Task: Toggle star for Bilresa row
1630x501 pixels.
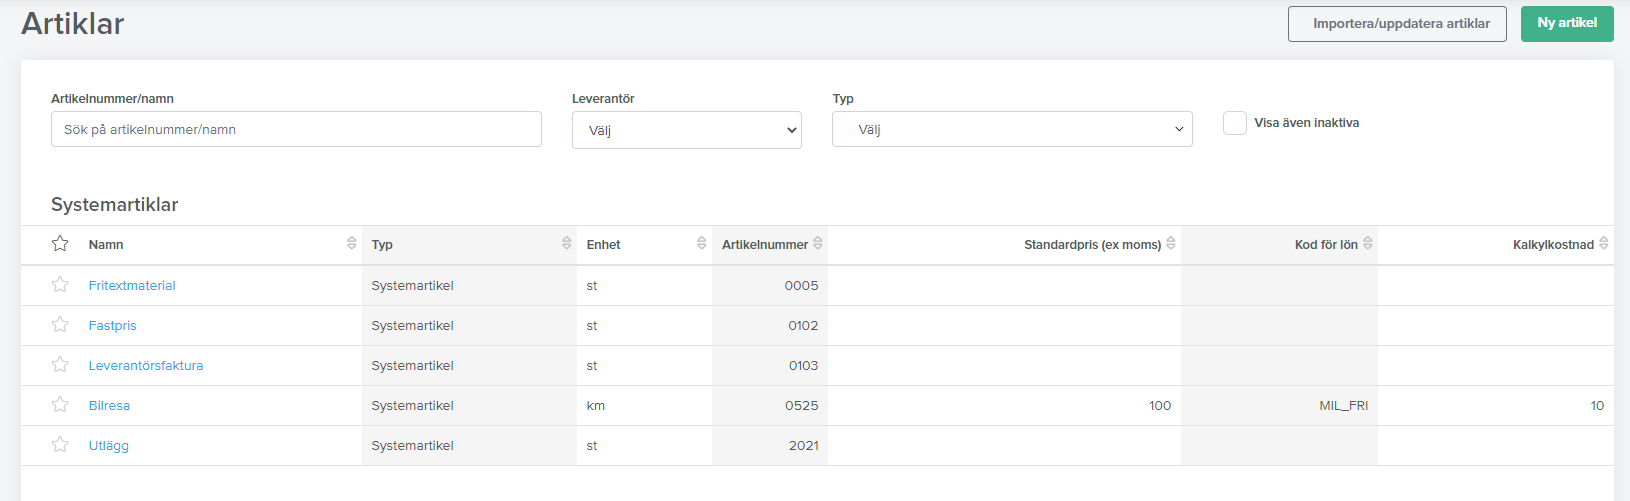Action: click(60, 404)
